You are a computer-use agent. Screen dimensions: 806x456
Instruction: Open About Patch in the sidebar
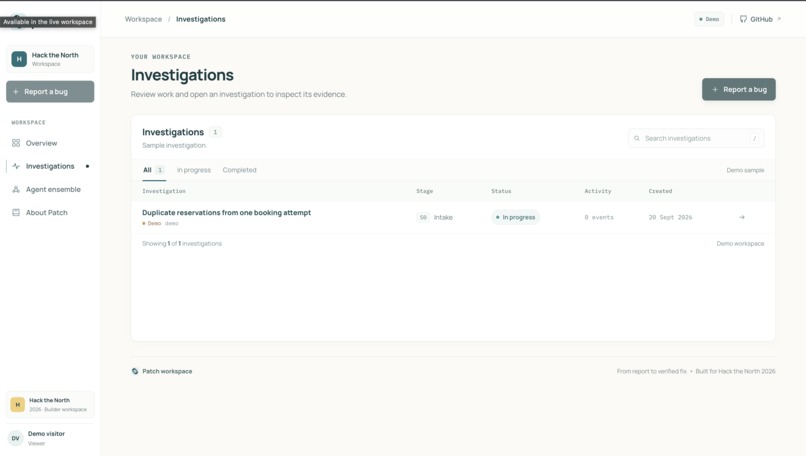pos(50,212)
